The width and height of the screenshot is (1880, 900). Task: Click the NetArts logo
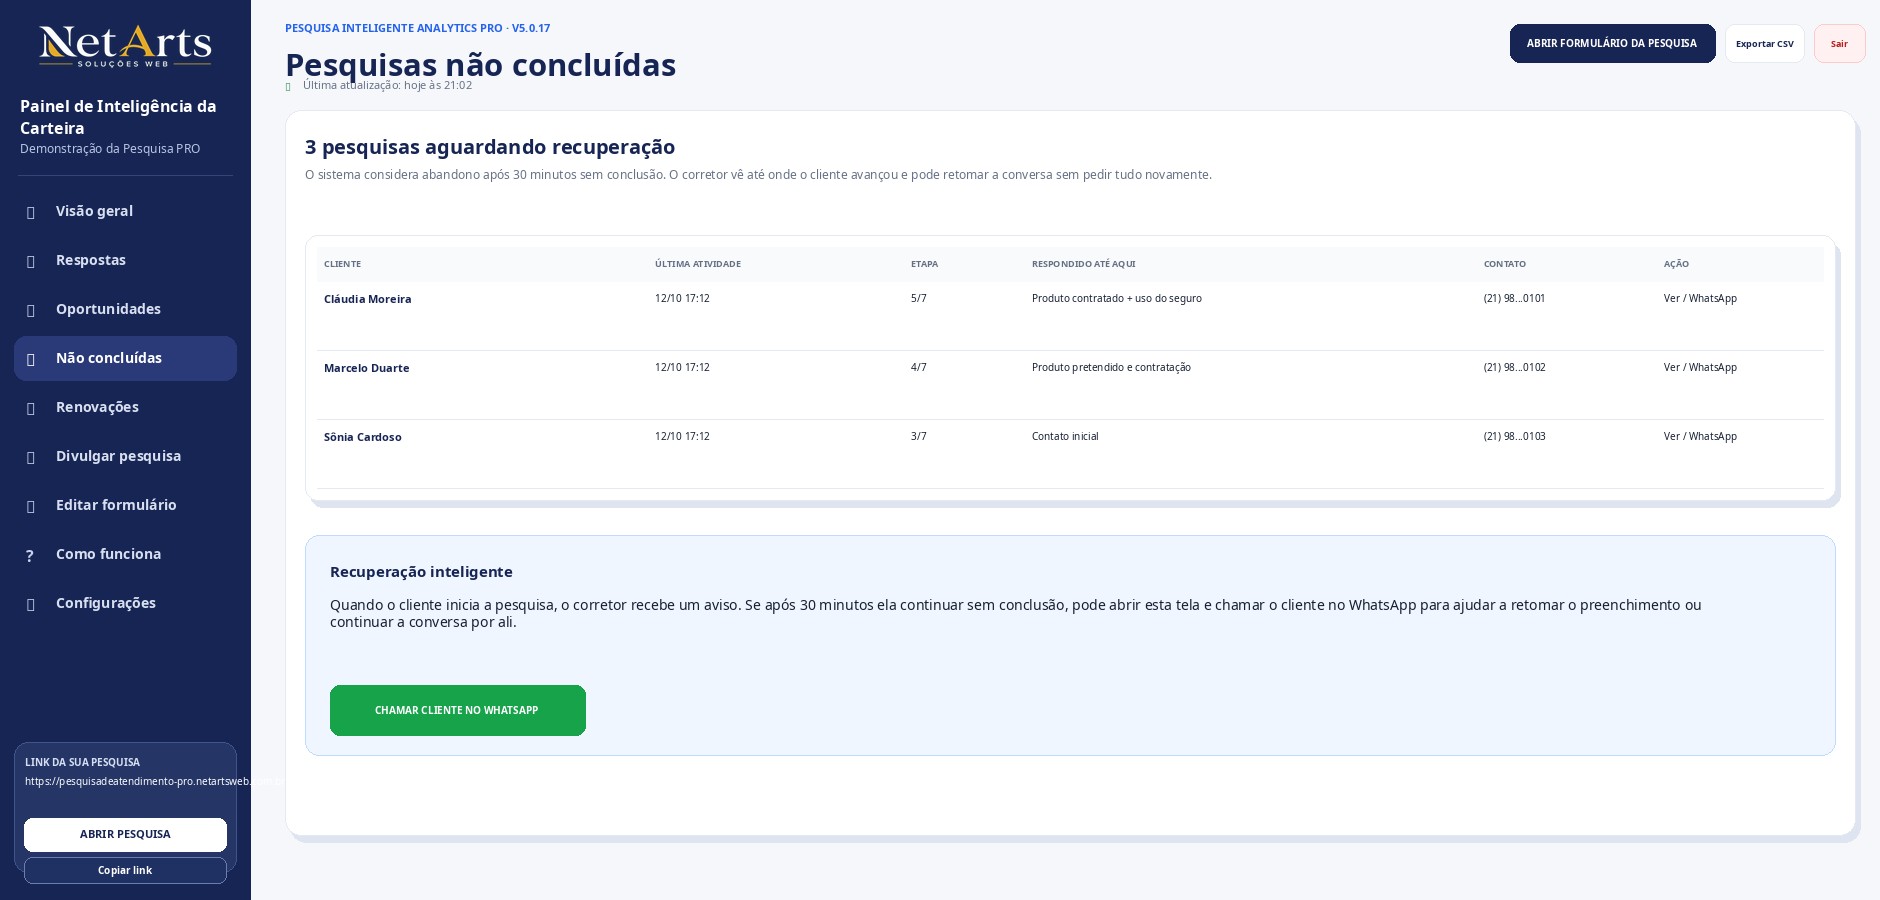click(x=125, y=47)
